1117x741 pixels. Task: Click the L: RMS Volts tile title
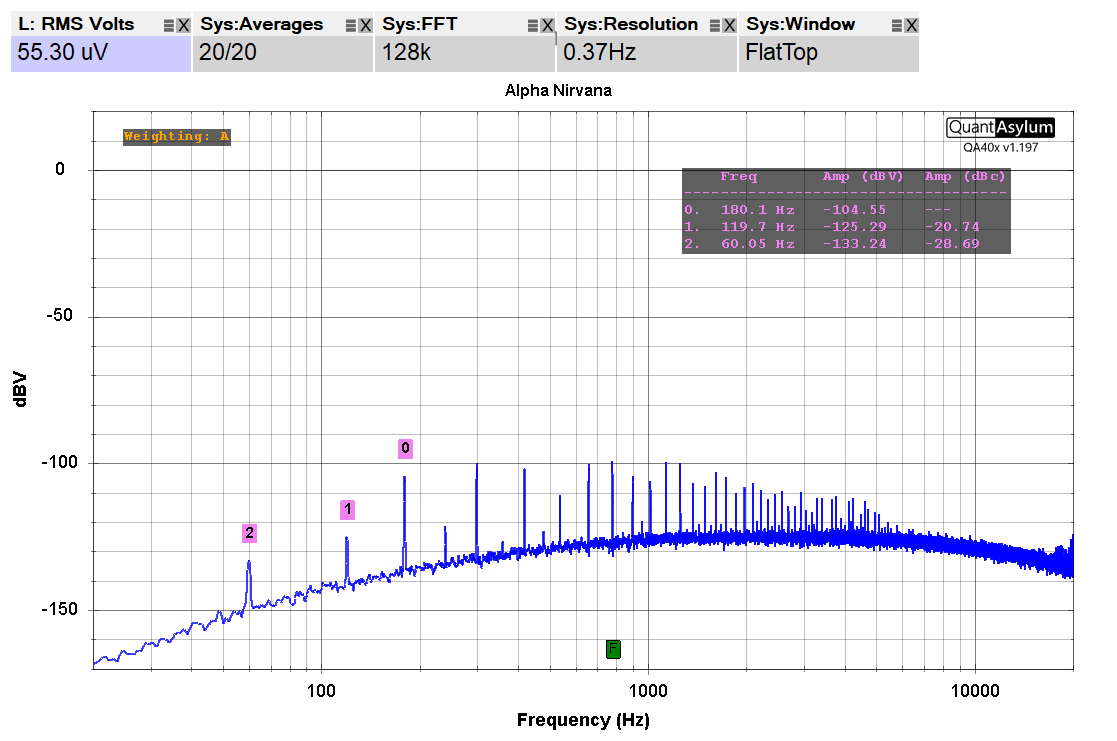click(x=76, y=24)
